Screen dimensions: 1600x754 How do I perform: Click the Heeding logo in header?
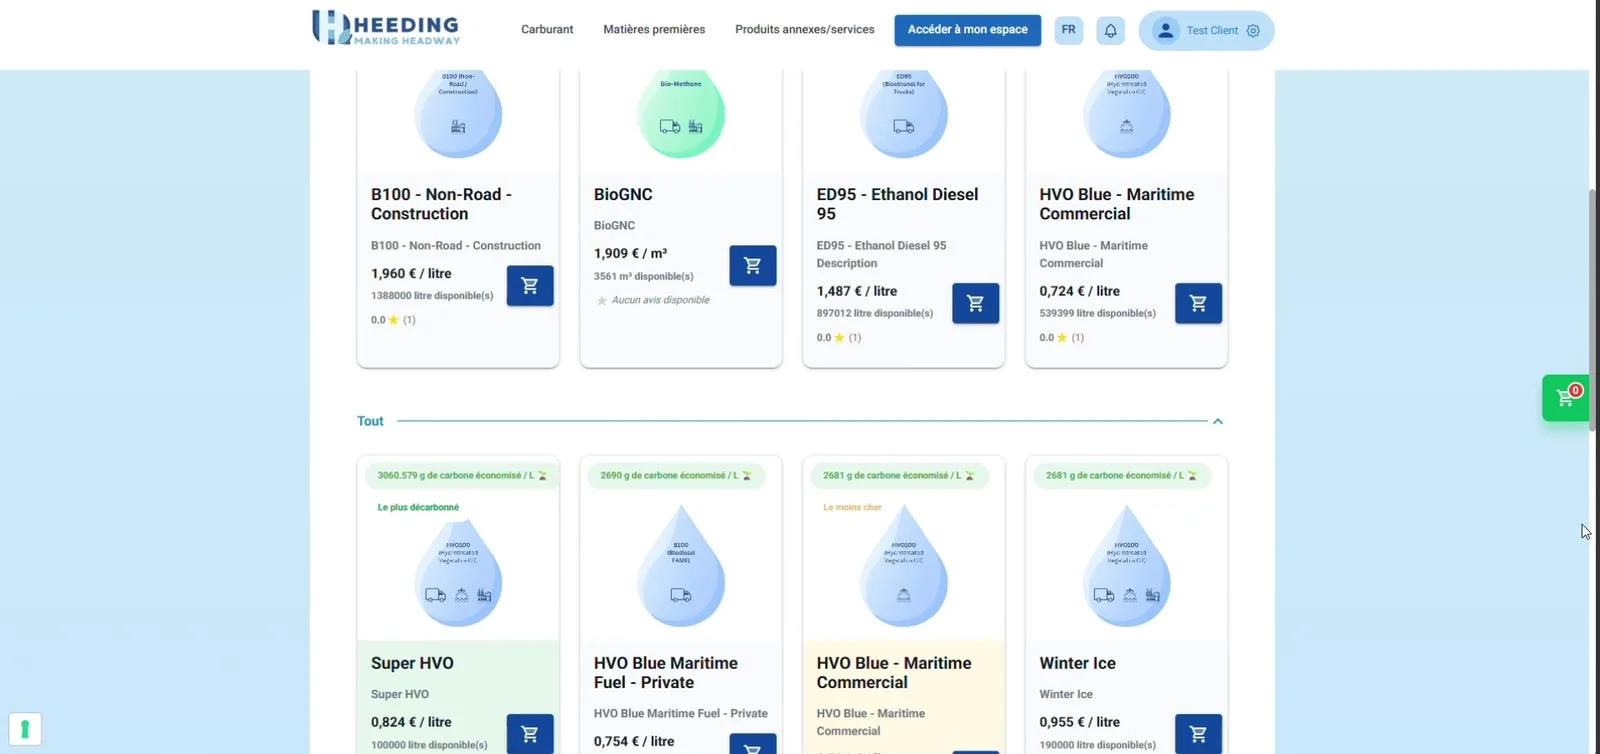[386, 29]
